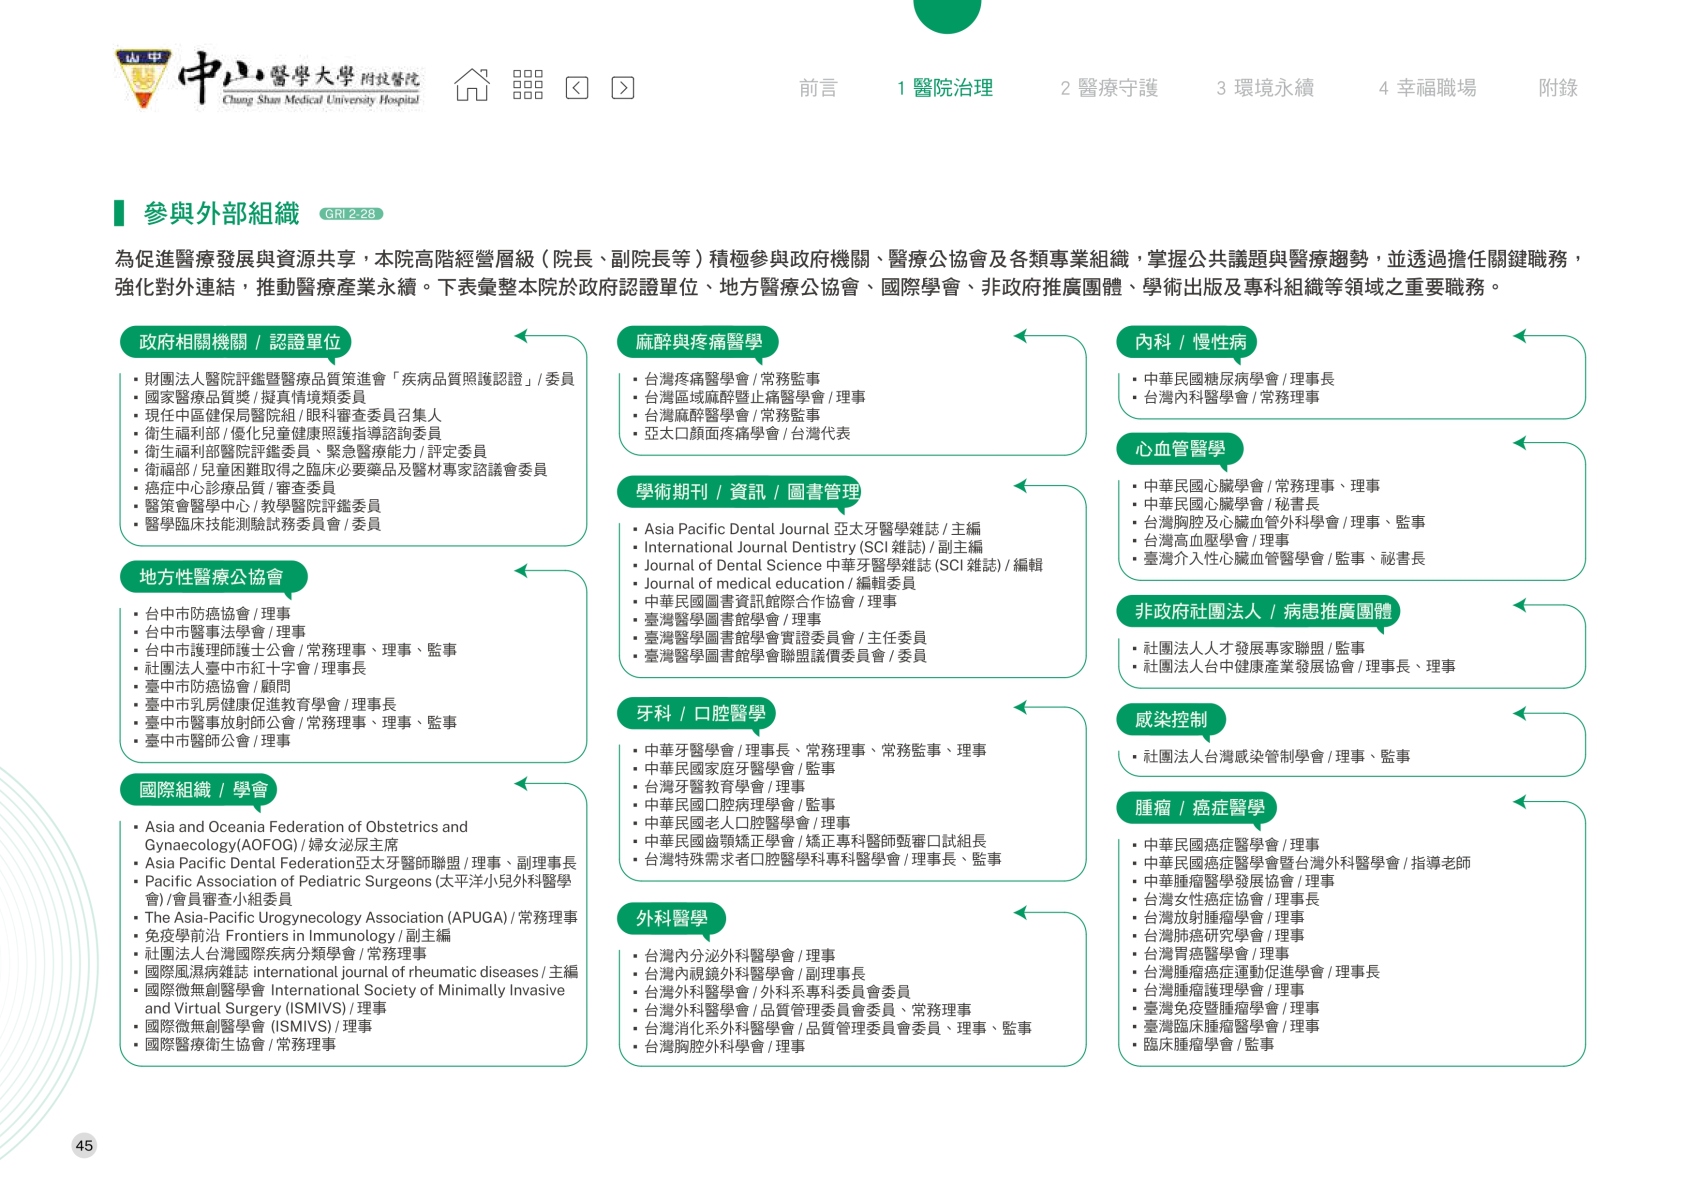The height and width of the screenshot is (1200, 1697).
Task: Navigate to 4 幸福職場 tab
Action: [x=1426, y=88]
